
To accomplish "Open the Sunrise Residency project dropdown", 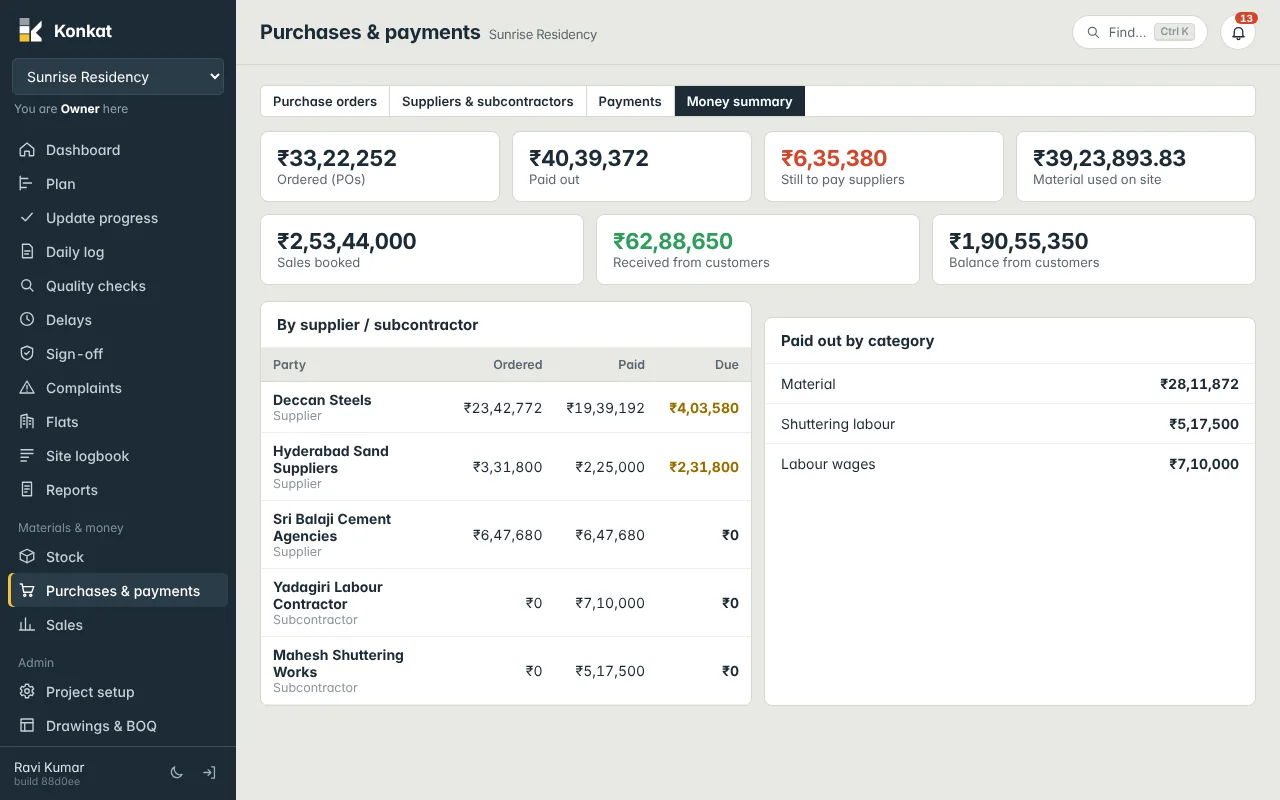I will (x=118, y=77).
